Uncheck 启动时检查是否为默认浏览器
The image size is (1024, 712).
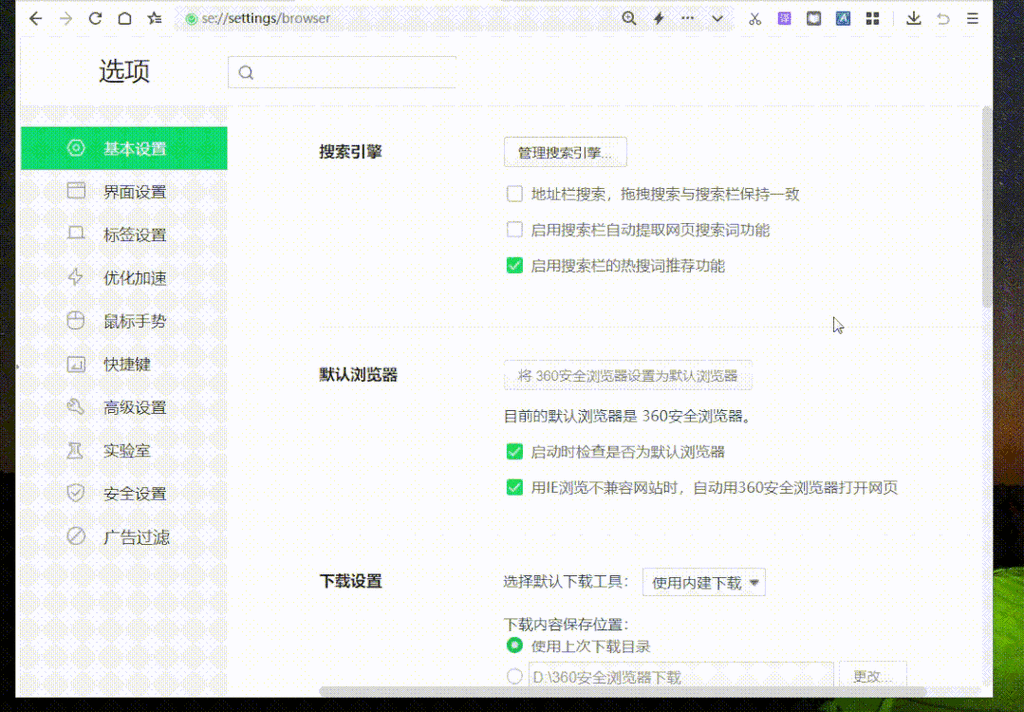pos(515,451)
